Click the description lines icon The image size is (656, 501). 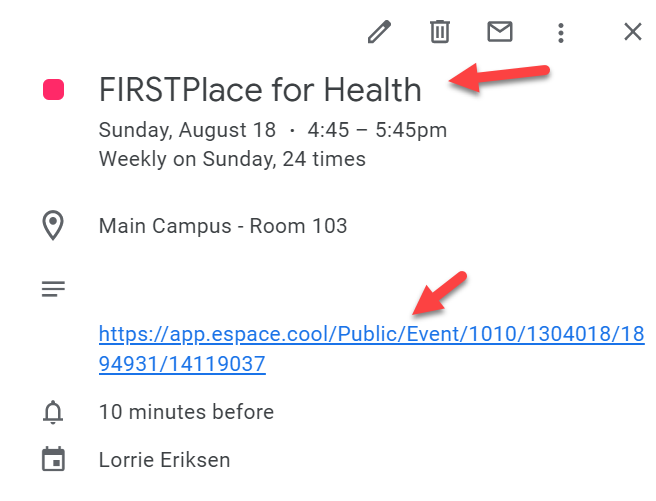53,289
